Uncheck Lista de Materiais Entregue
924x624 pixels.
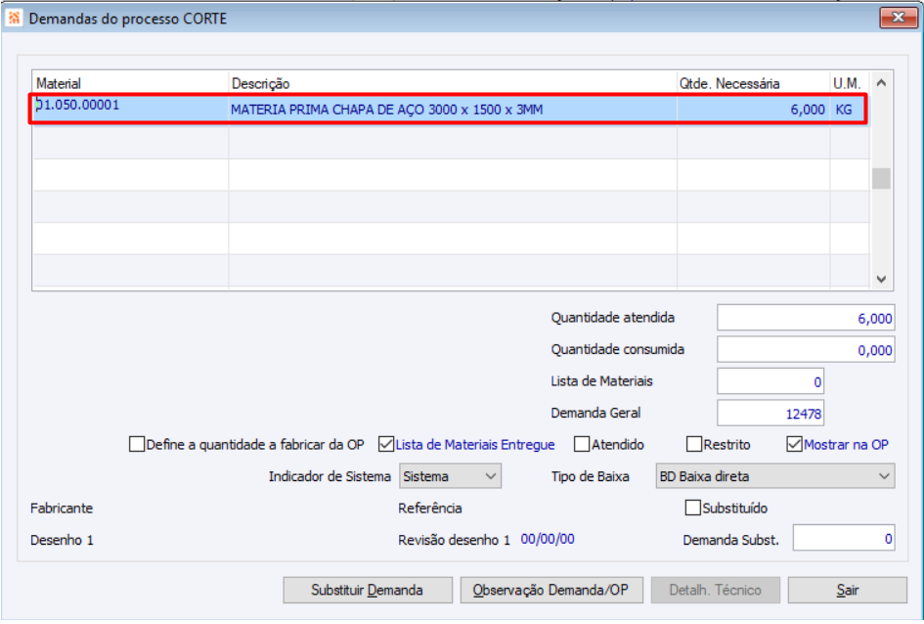[386, 444]
